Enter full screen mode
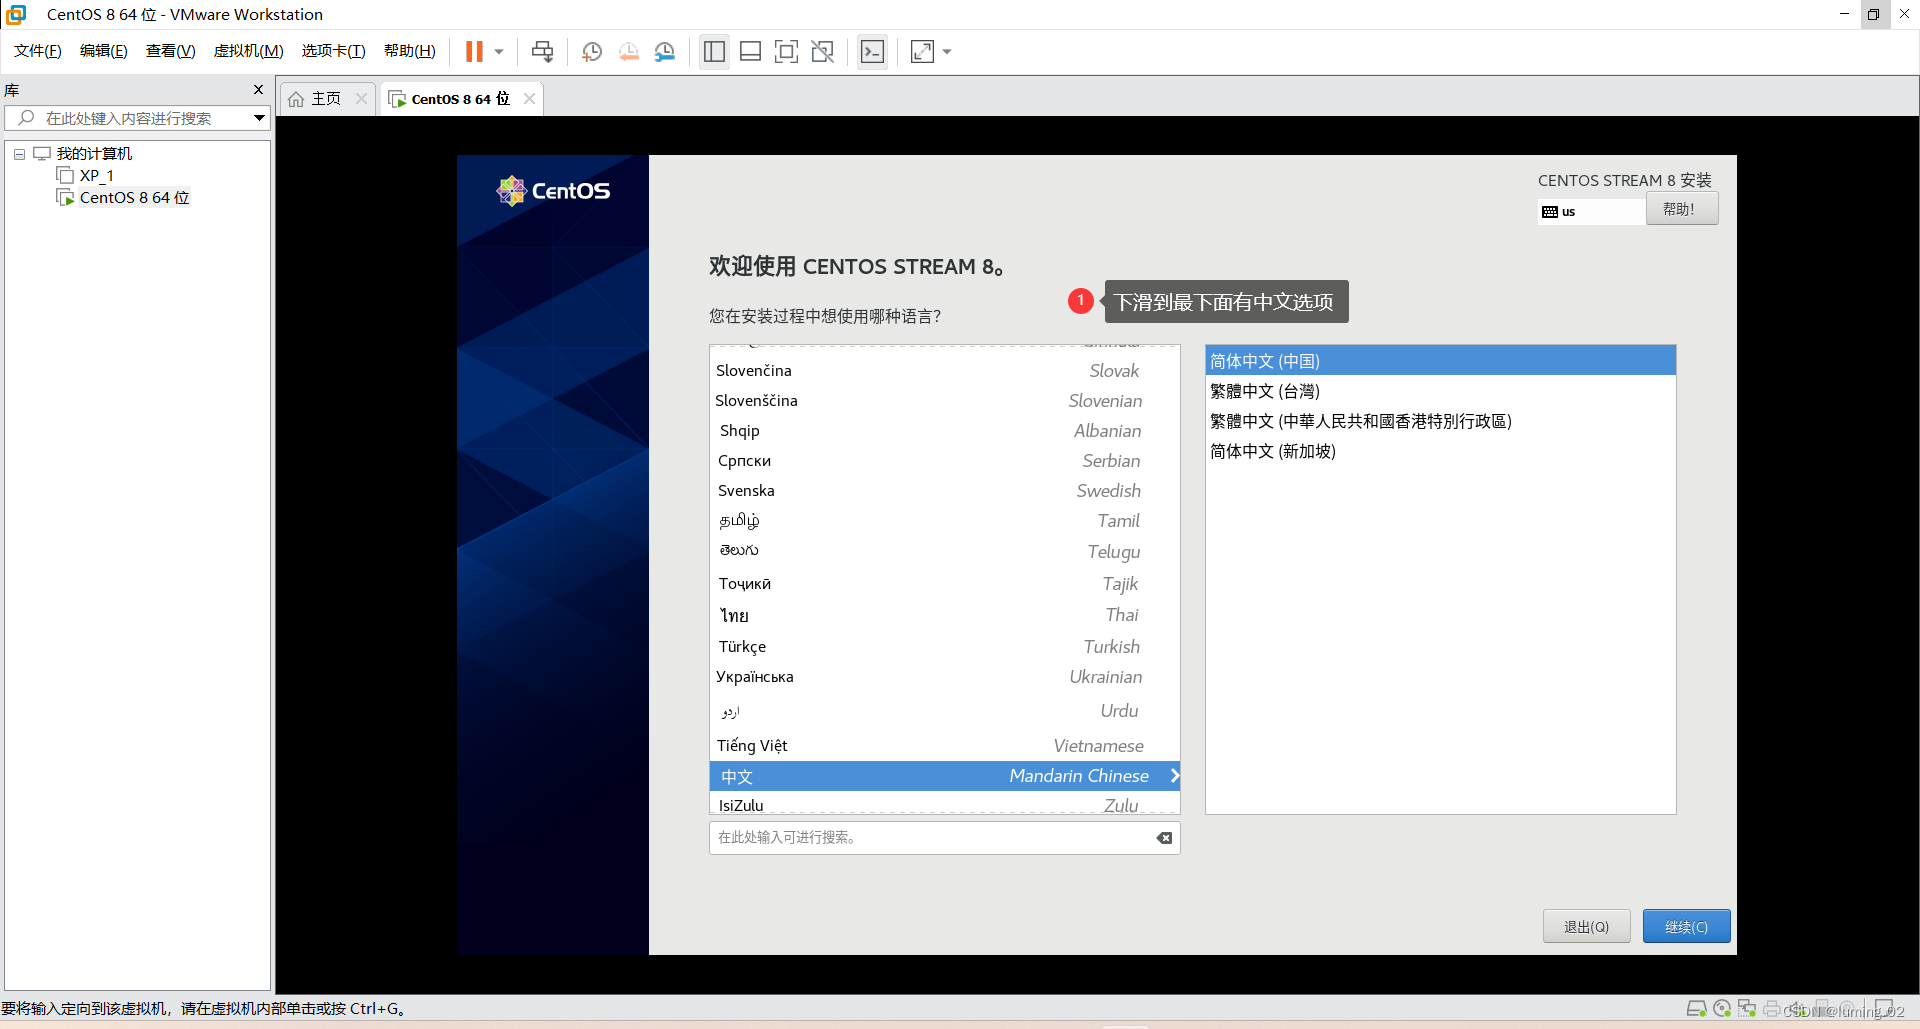The width and height of the screenshot is (1920, 1029). point(787,51)
